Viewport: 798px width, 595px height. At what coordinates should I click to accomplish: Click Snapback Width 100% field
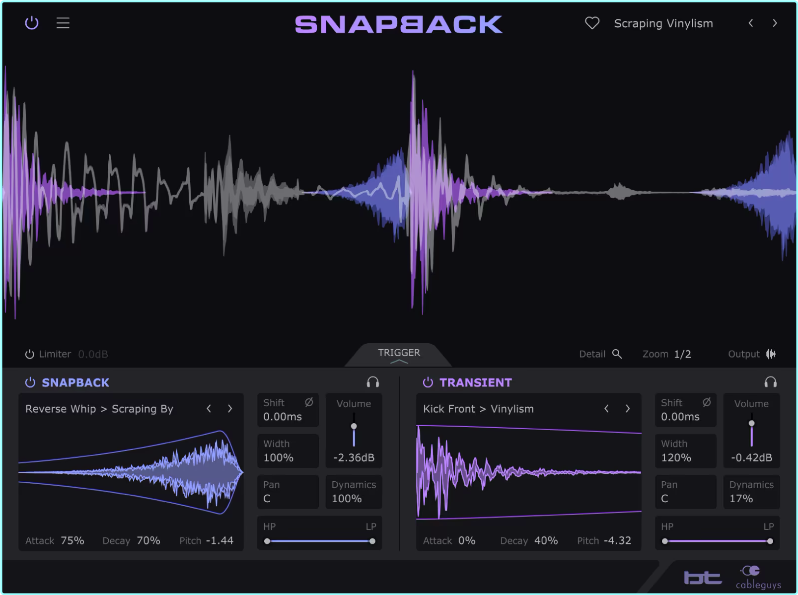tap(288, 451)
